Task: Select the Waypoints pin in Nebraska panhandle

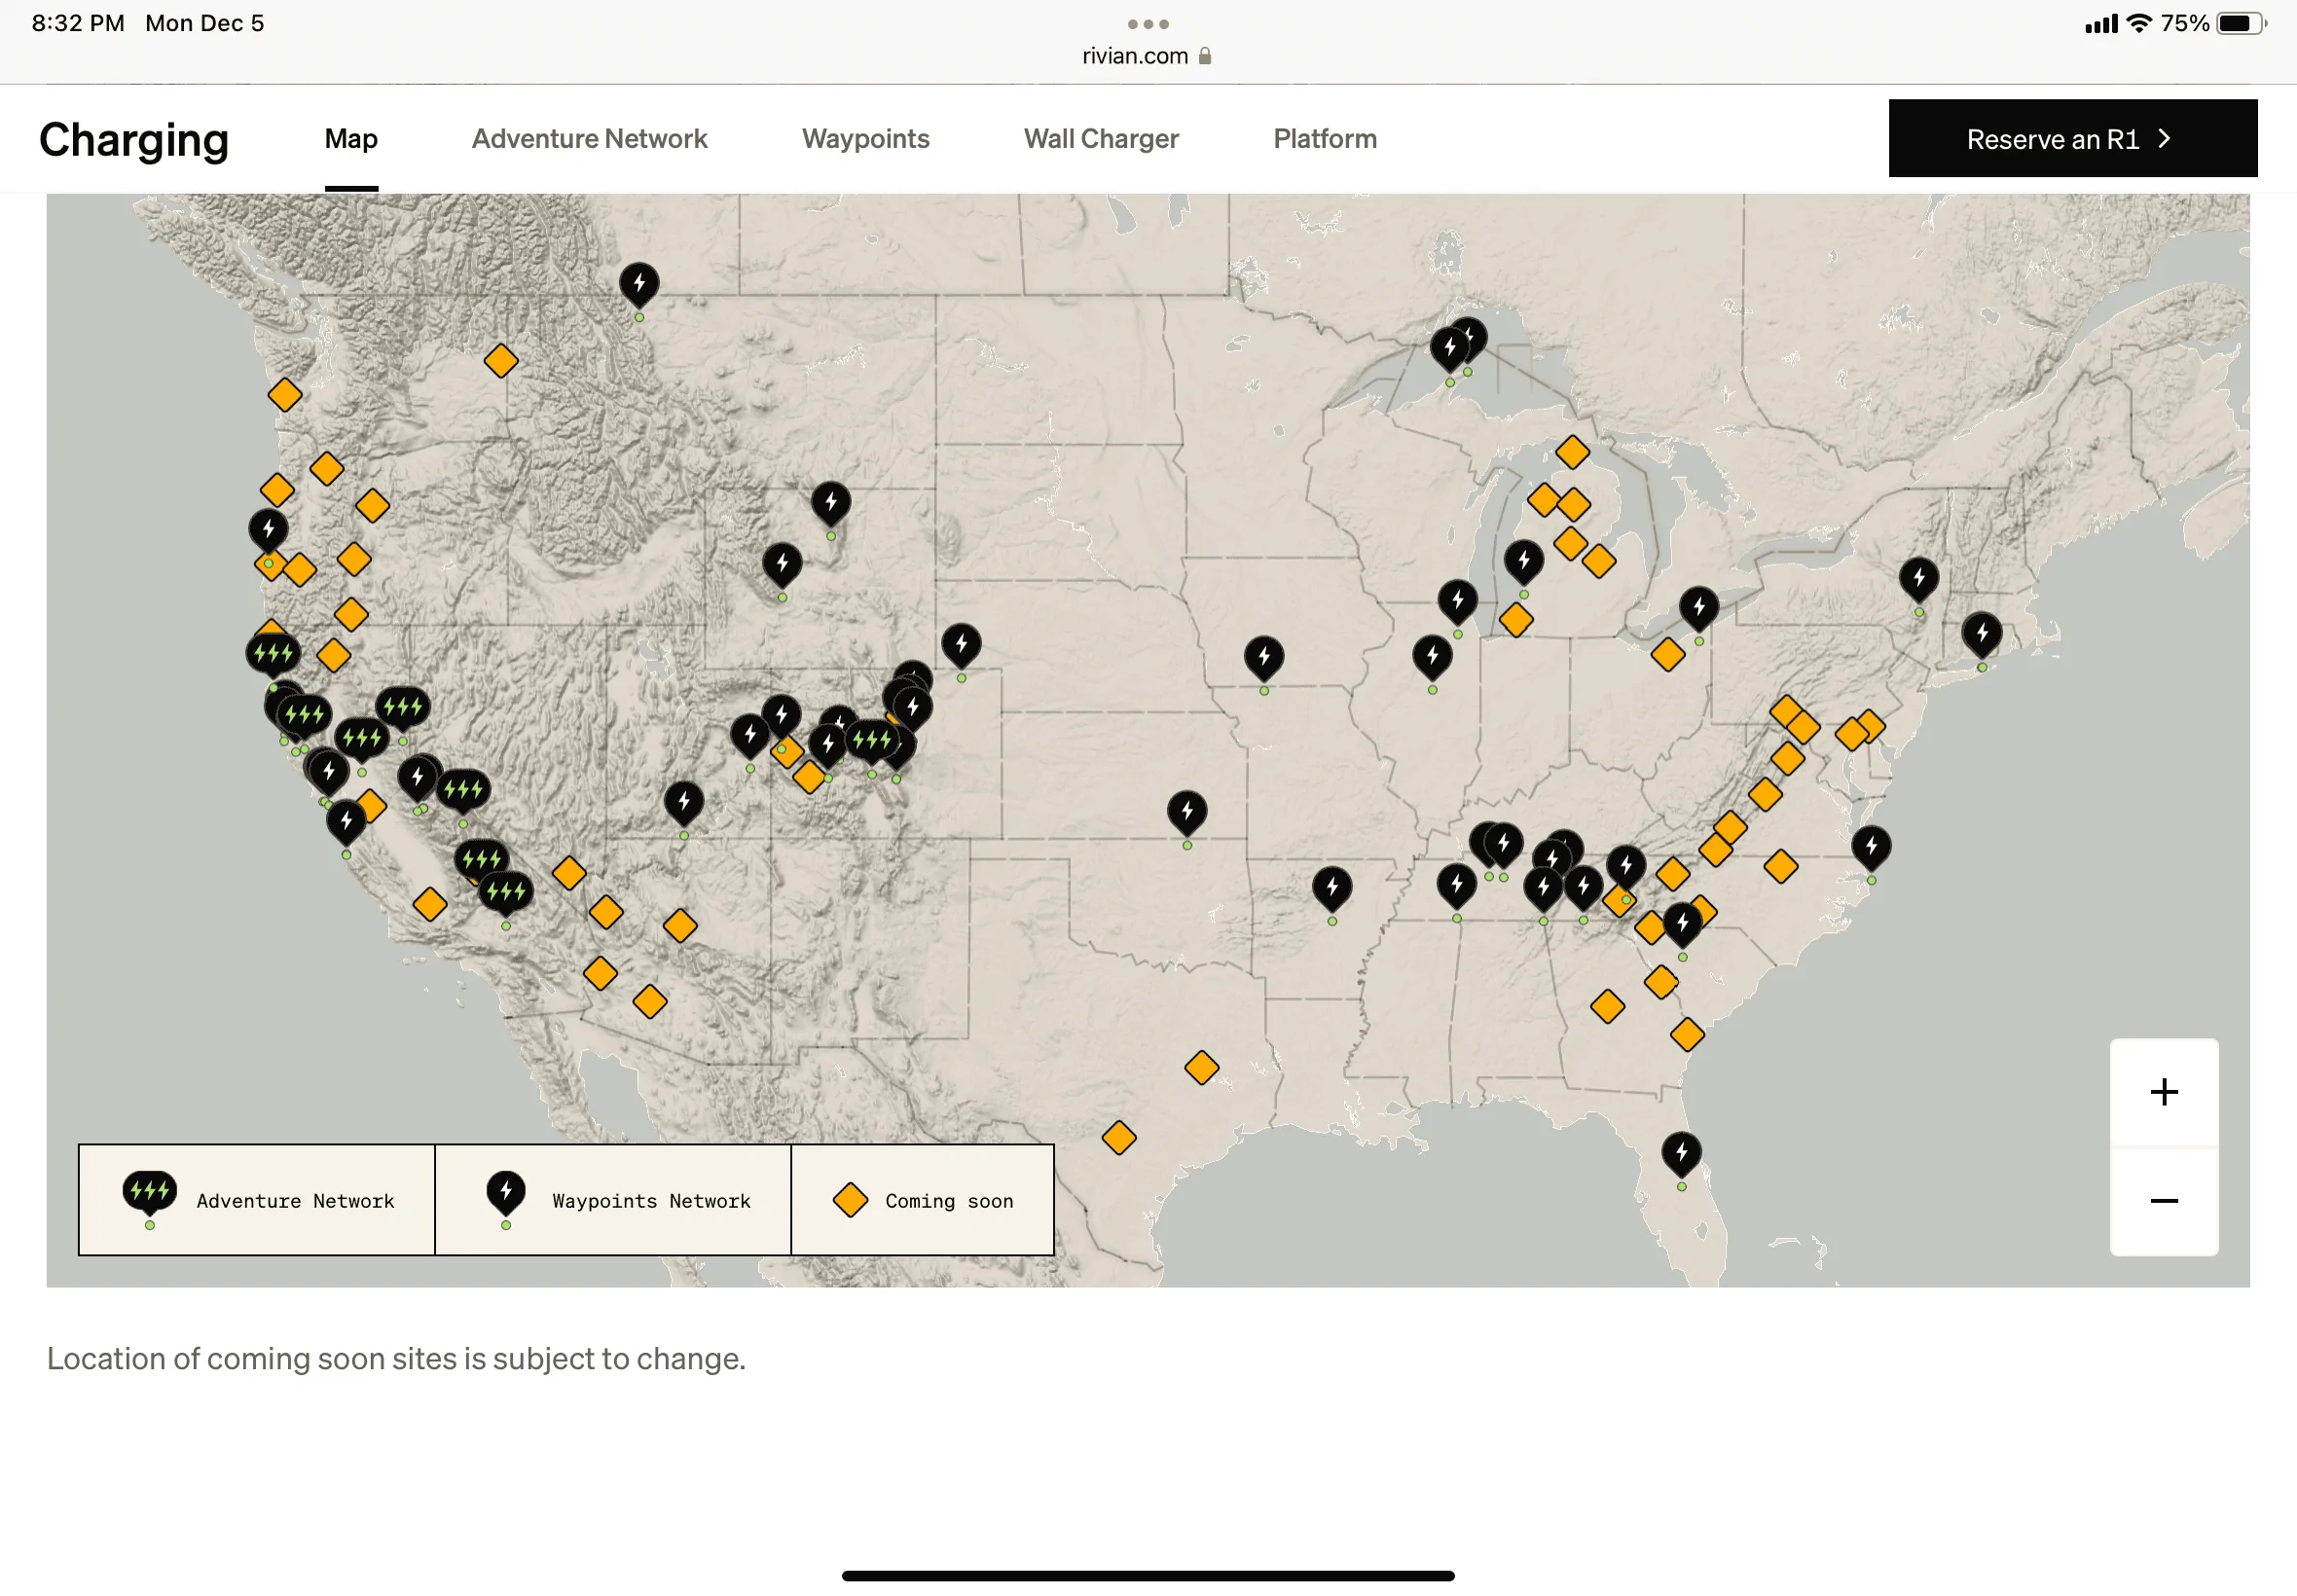Action: click(x=961, y=646)
